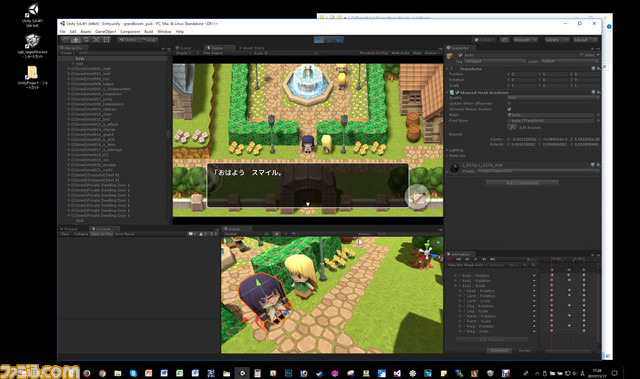Open the Skinned Mesh Renderer settings gear
640x379 pixels.
click(598, 92)
